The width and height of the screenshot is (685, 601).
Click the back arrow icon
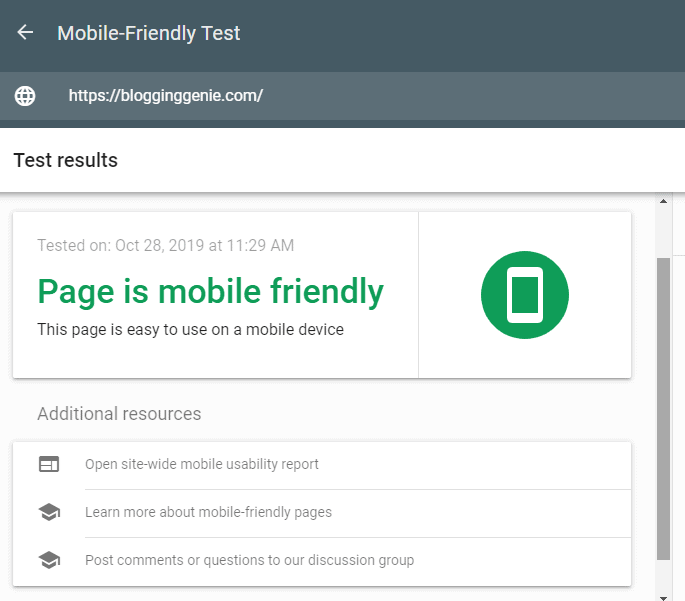click(x=25, y=32)
